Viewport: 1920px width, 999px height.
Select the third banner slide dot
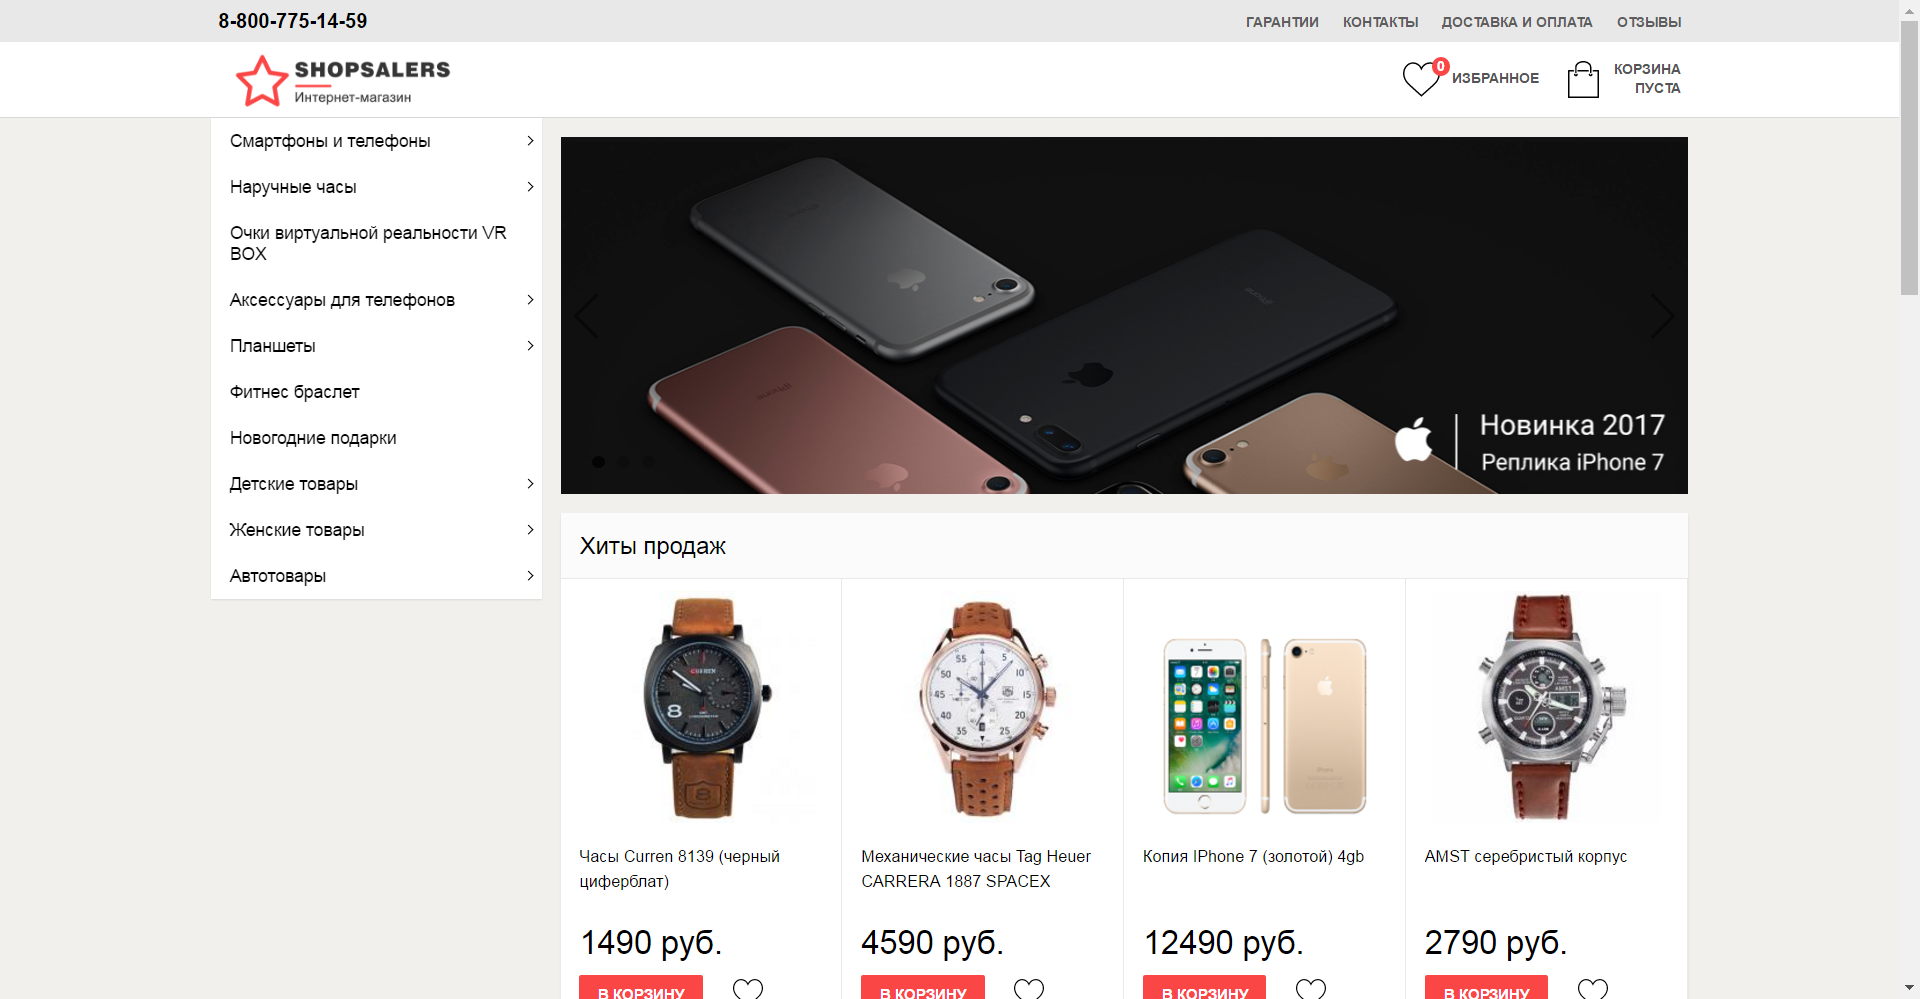point(648,462)
